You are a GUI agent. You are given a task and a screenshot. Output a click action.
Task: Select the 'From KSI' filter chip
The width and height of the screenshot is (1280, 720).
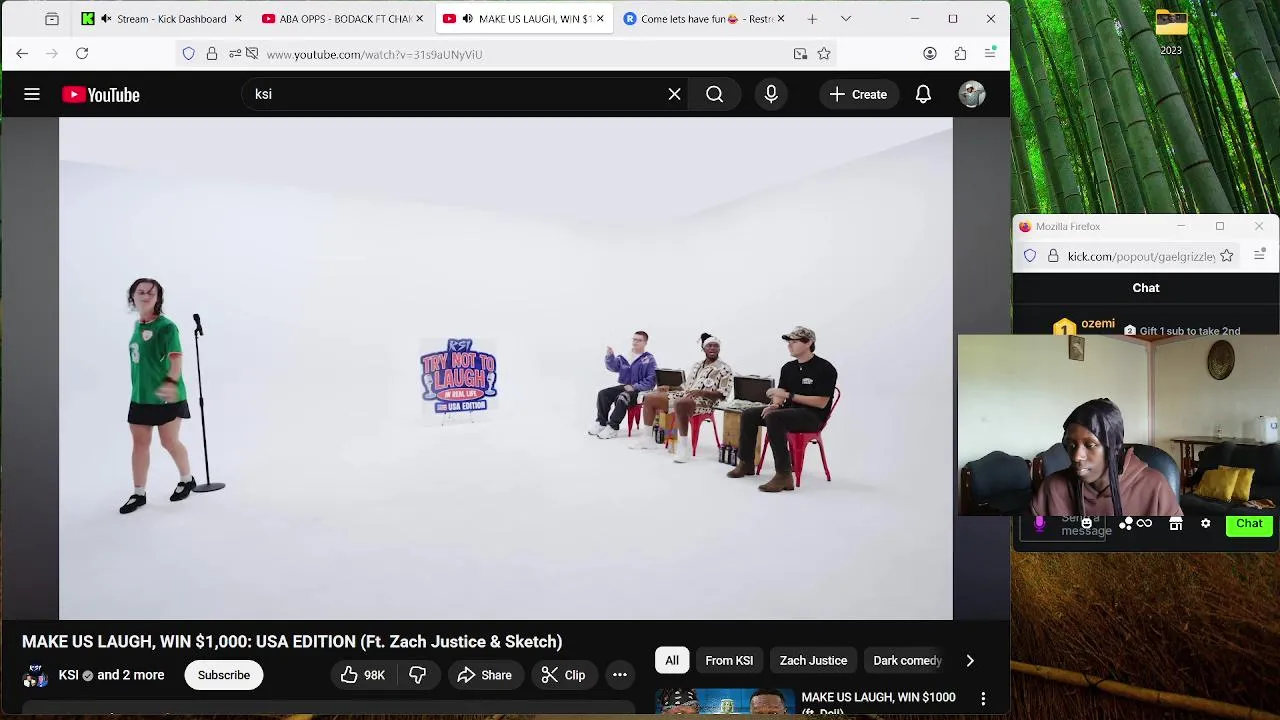pos(729,660)
